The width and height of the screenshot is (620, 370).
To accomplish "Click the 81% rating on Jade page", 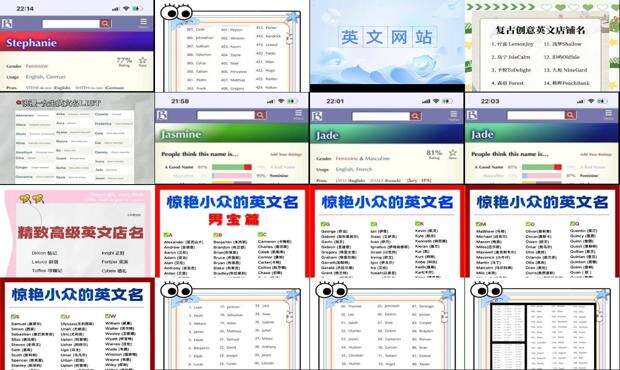I will click(434, 153).
